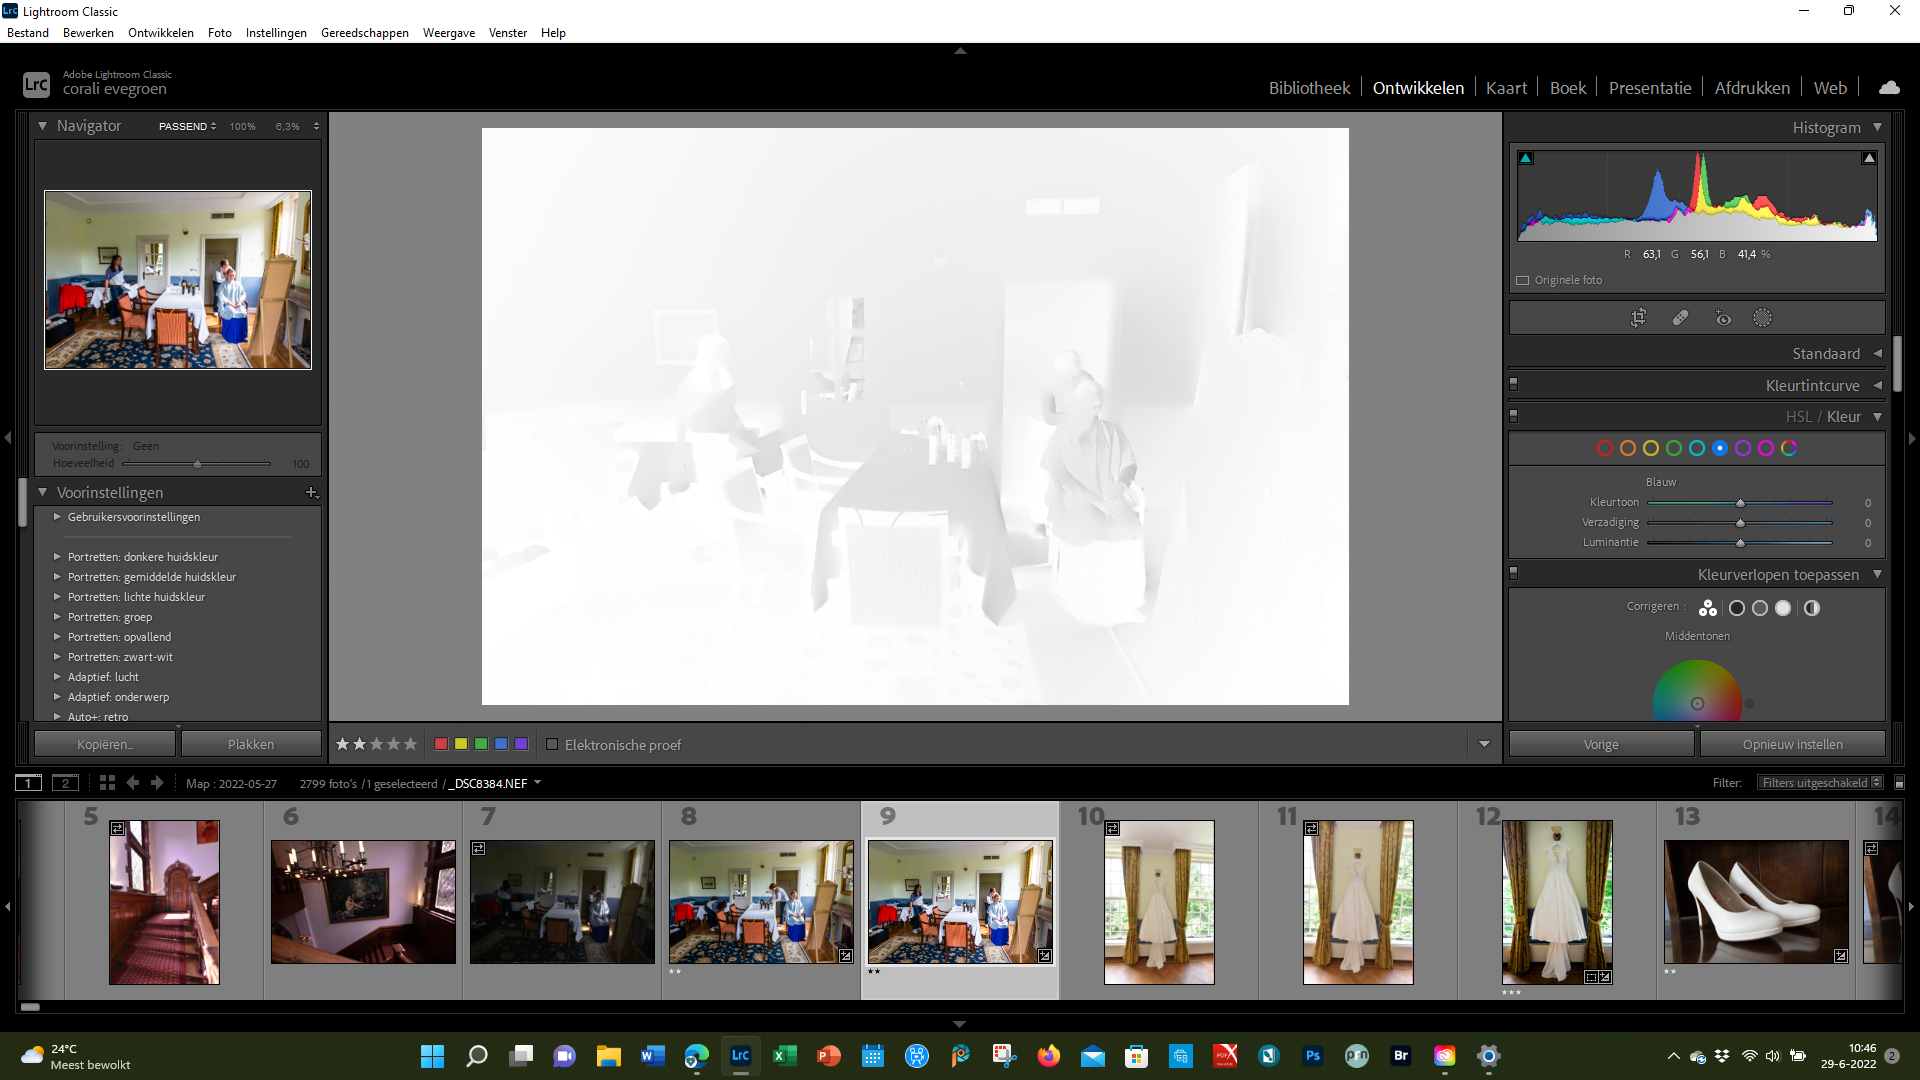Collapse the HSL / Kleur panel
Screen dimensions: 1920x1080
1877,417
